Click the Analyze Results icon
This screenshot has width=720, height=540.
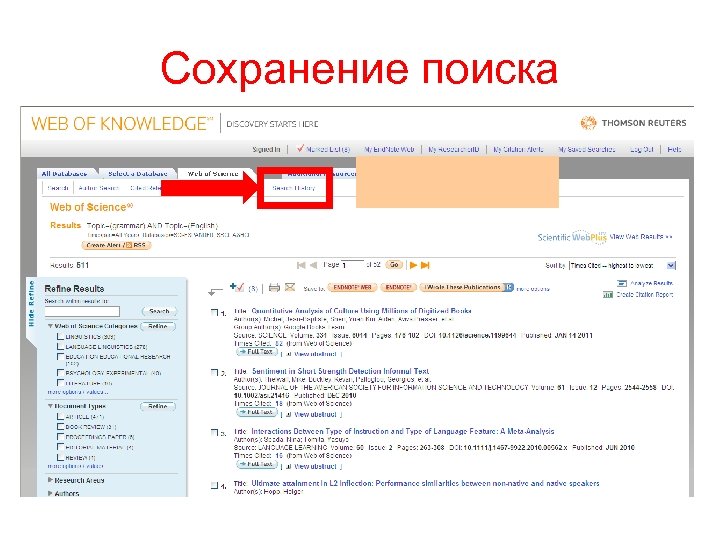tap(622, 283)
